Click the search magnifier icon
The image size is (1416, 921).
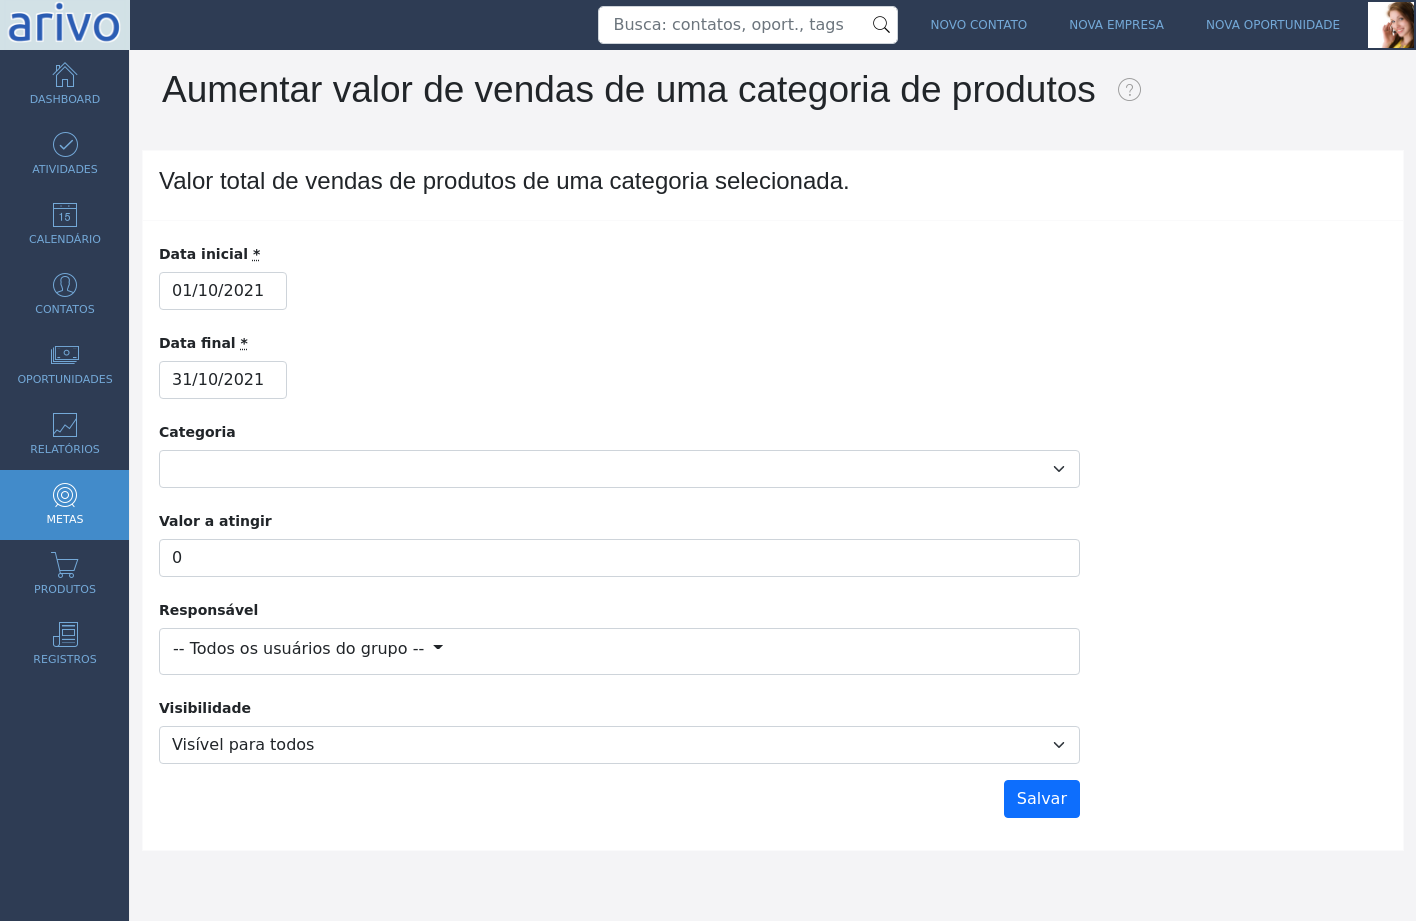point(881,25)
